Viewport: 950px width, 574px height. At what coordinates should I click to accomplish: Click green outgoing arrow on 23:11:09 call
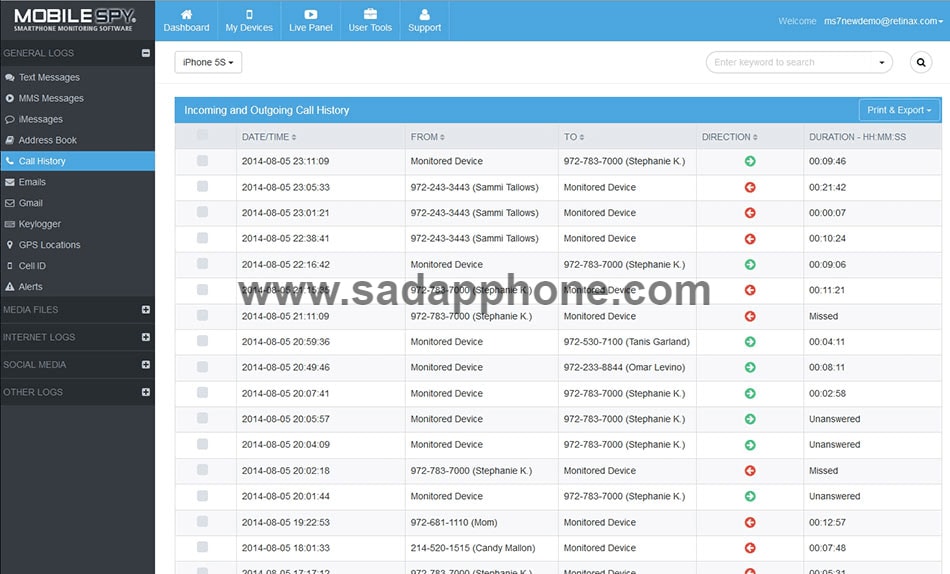750,161
